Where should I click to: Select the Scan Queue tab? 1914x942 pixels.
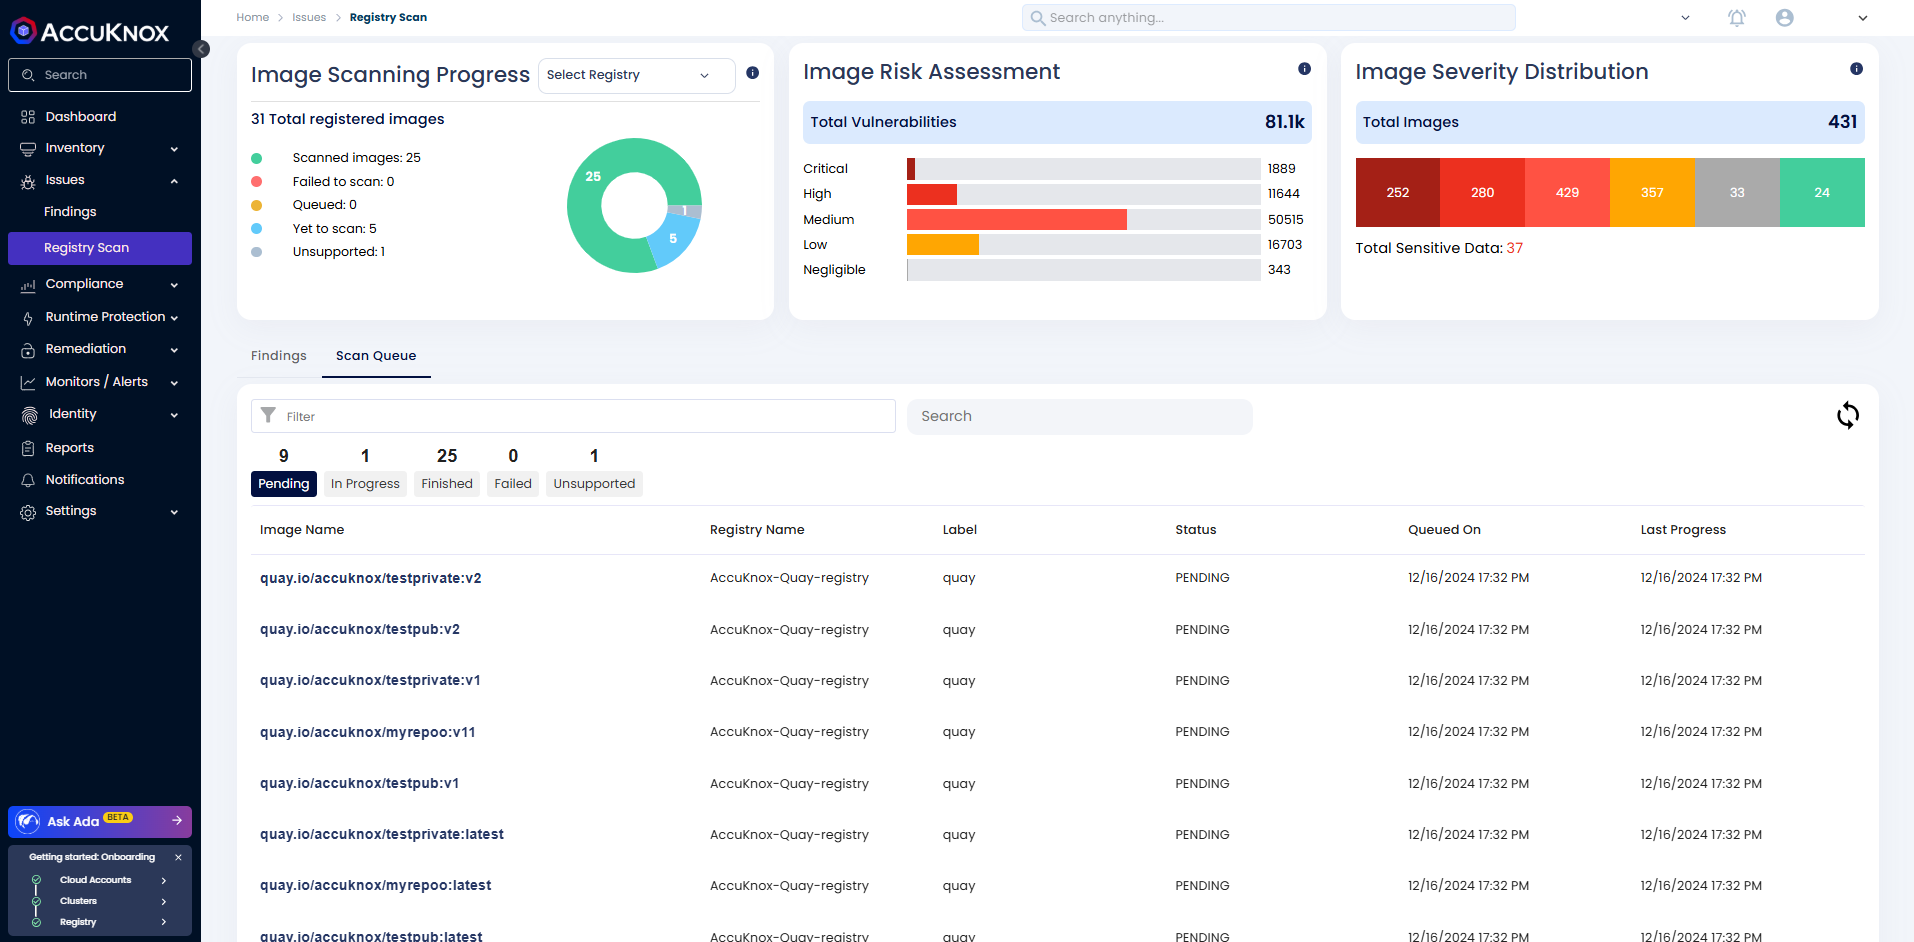[x=376, y=356]
